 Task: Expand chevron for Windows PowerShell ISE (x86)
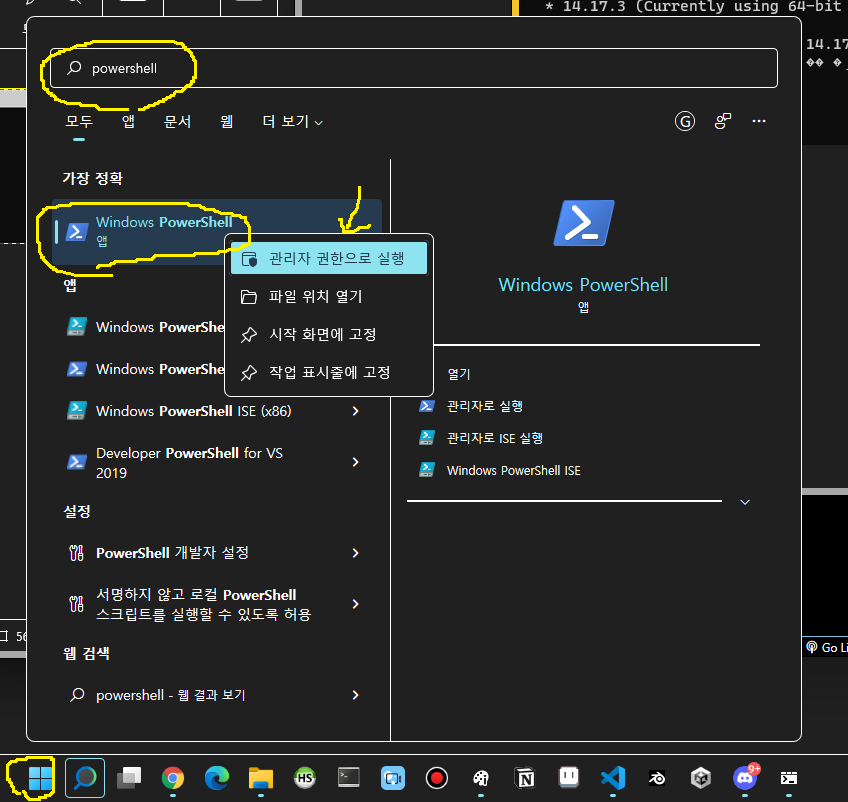click(355, 411)
